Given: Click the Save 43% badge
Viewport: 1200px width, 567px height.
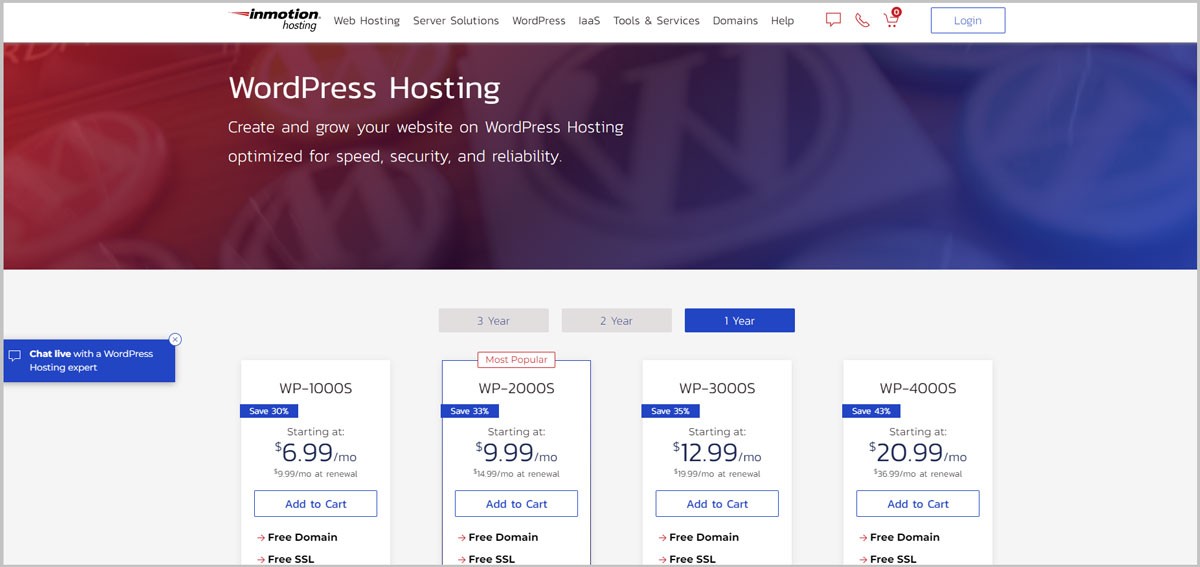Looking at the screenshot, I should click(x=871, y=411).
